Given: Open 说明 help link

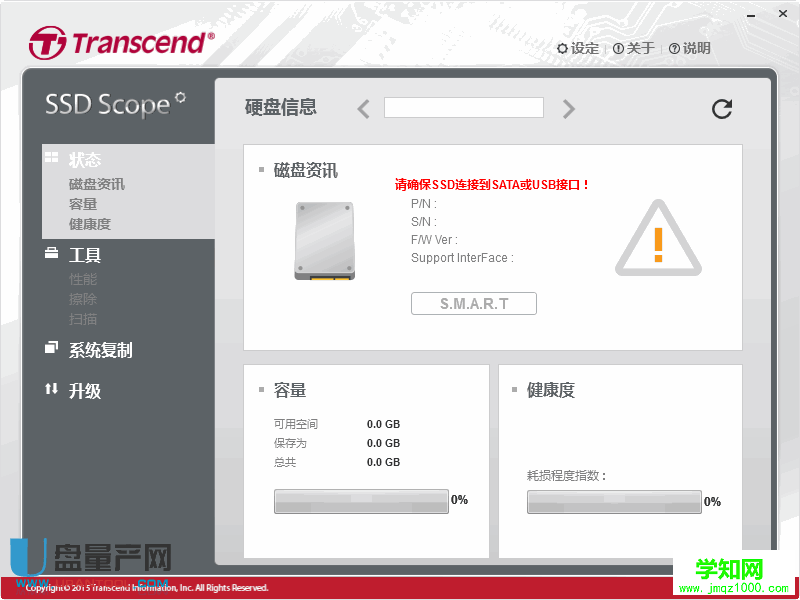Looking at the screenshot, I should point(690,48).
